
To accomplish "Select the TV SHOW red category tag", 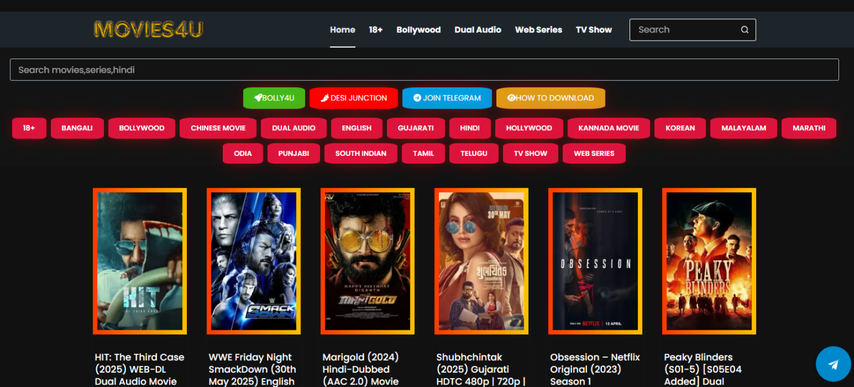I will click(x=530, y=153).
